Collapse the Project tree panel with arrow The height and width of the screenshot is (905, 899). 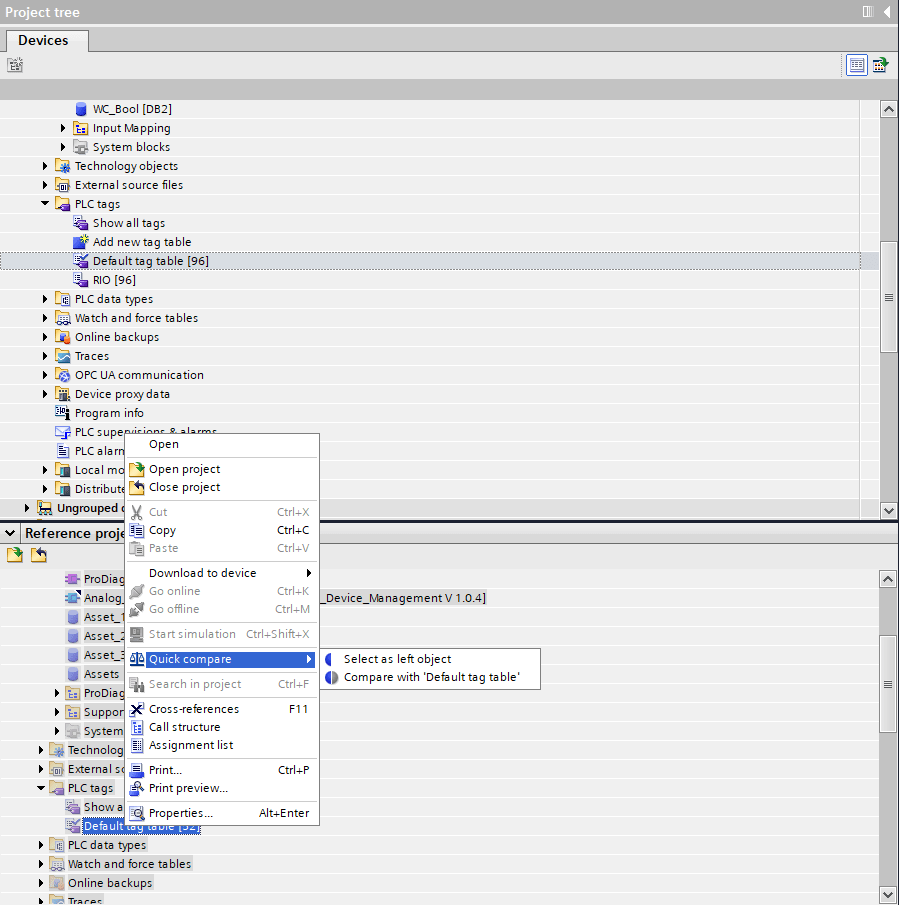(x=886, y=12)
